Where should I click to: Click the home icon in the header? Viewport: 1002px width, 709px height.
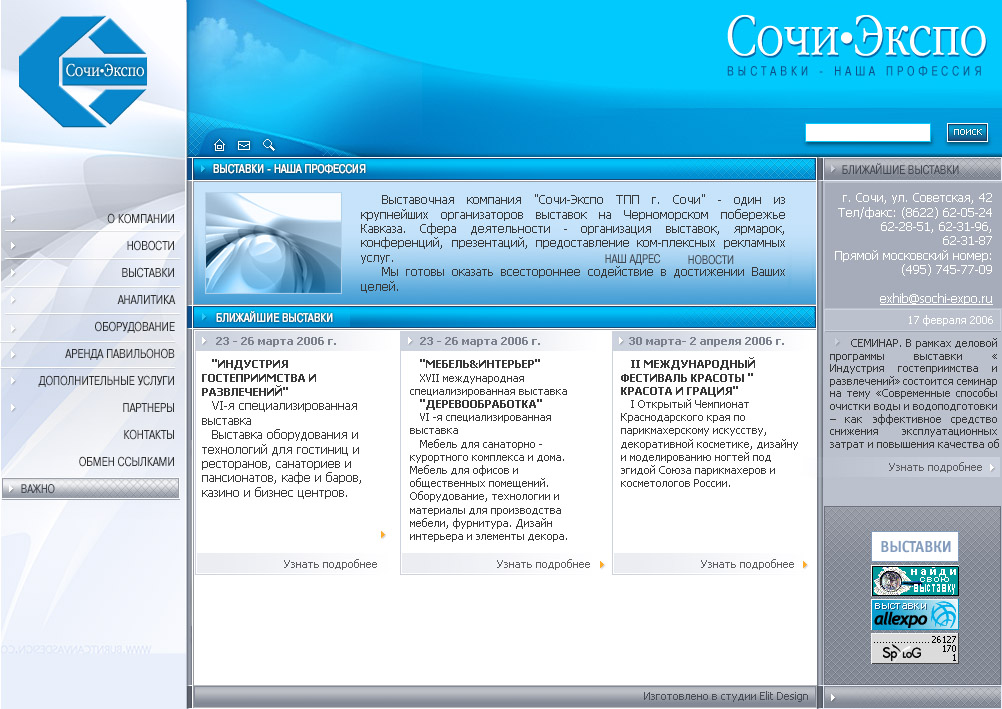tap(219, 145)
